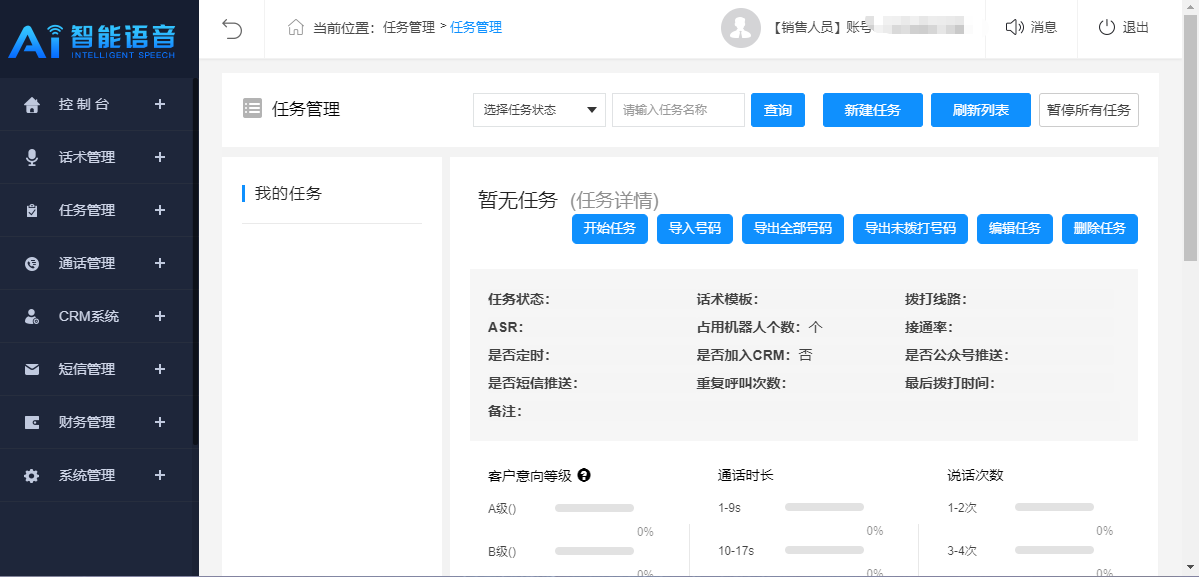Expand the CRM系统 sidebar plus sign
1199x577 pixels.
160,316
